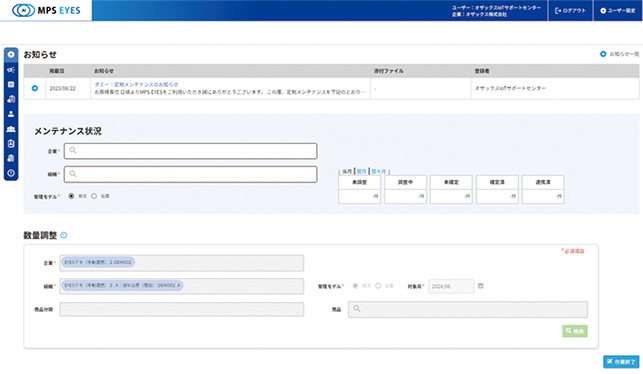
Task: Click the 対象月 date field 2024/06
Action: coord(451,286)
